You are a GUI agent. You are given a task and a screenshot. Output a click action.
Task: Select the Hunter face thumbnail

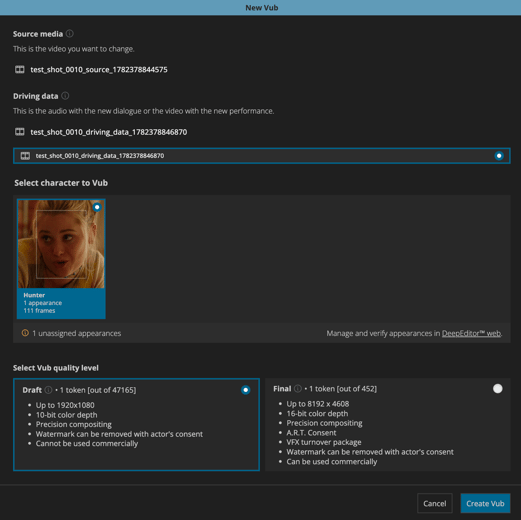[x=61, y=244]
